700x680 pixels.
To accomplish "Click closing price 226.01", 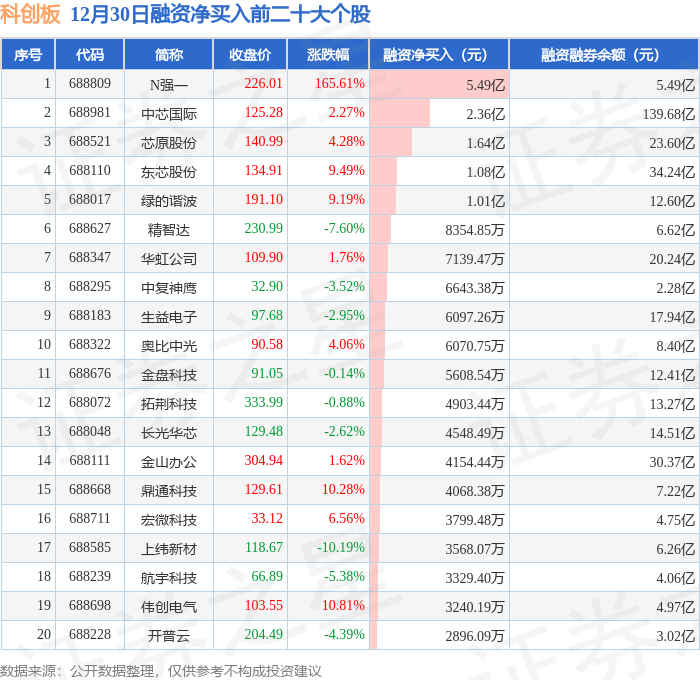I will pyautogui.click(x=263, y=83).
